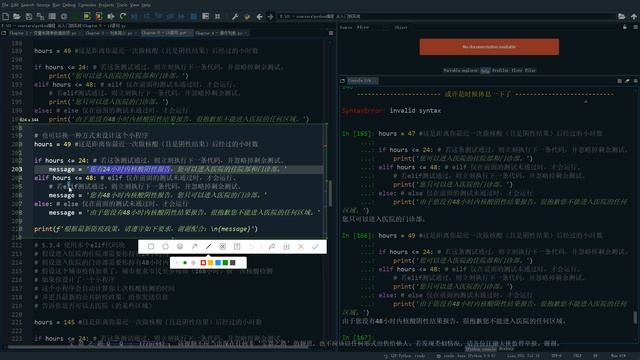Select mosaic tool in screenshot toolbar
The image size is (640, 360).
pos(222,247)
